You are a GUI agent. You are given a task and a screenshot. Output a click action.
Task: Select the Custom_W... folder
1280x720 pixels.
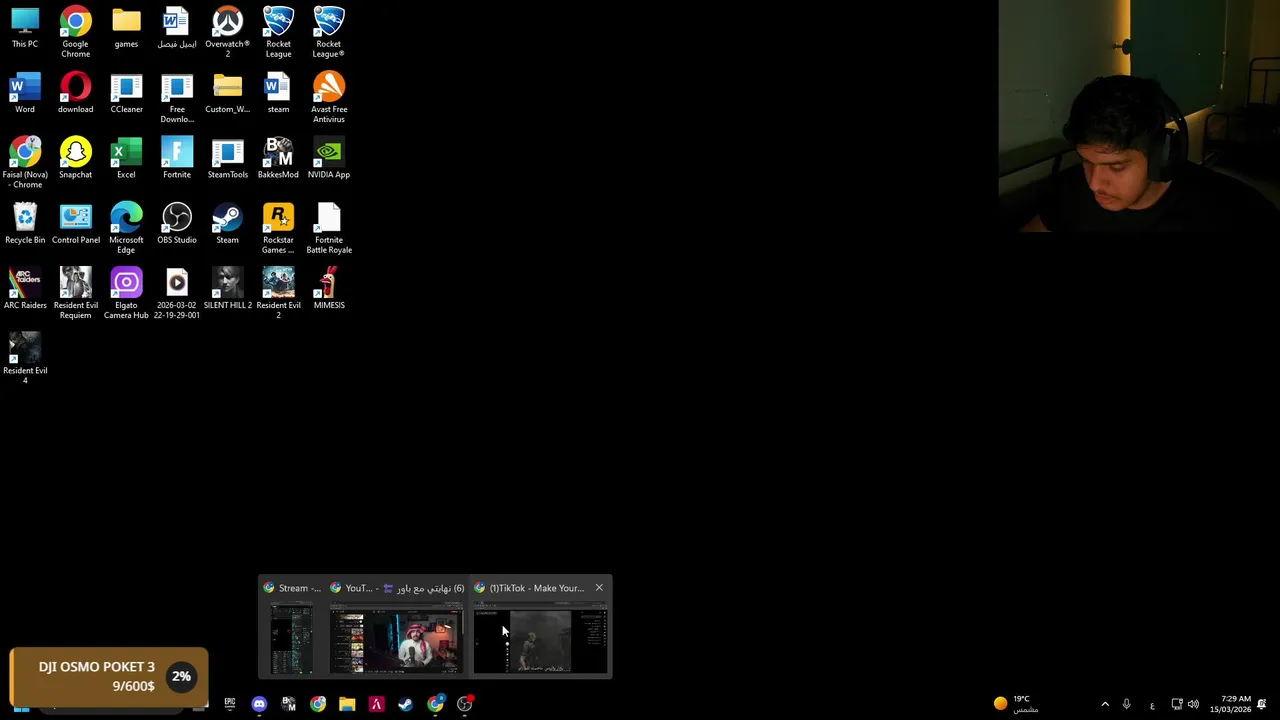pyautogui.click(x=227, y=94)
